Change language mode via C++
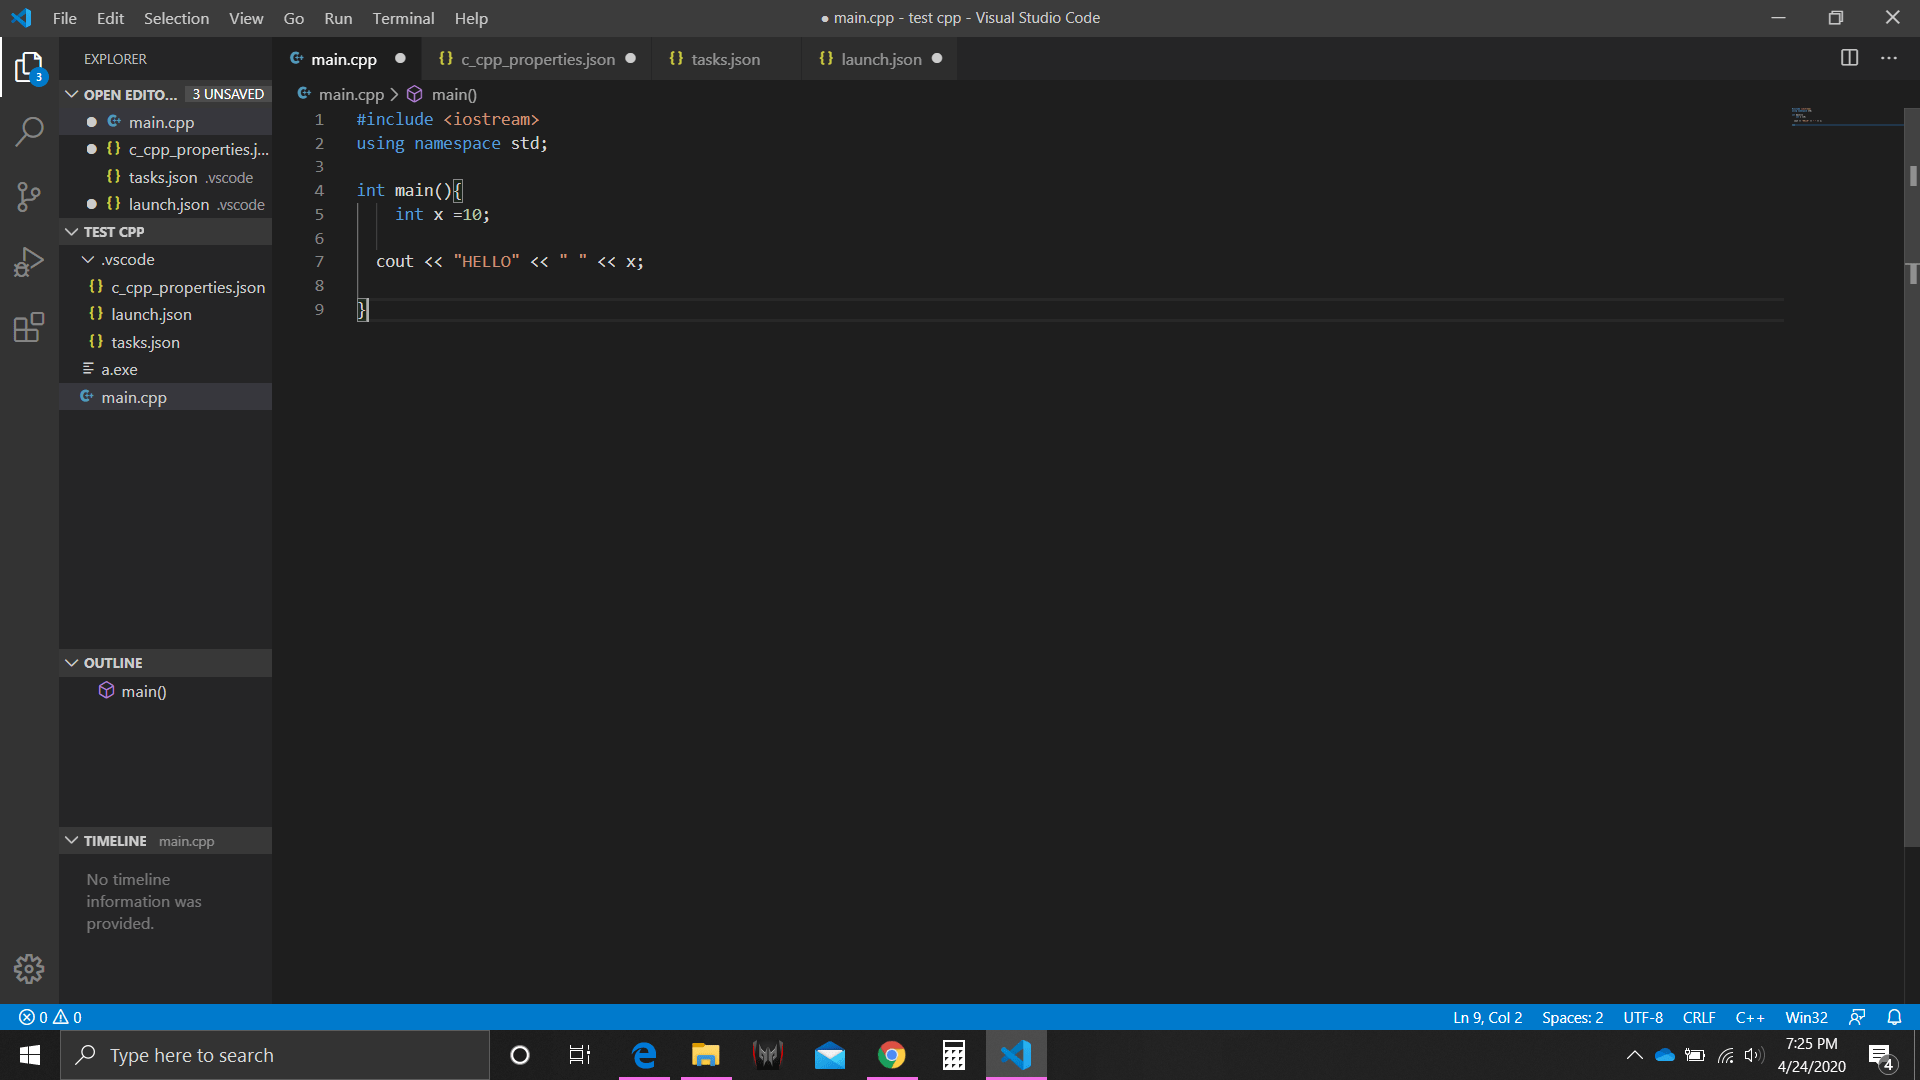 (1750, 1017)
